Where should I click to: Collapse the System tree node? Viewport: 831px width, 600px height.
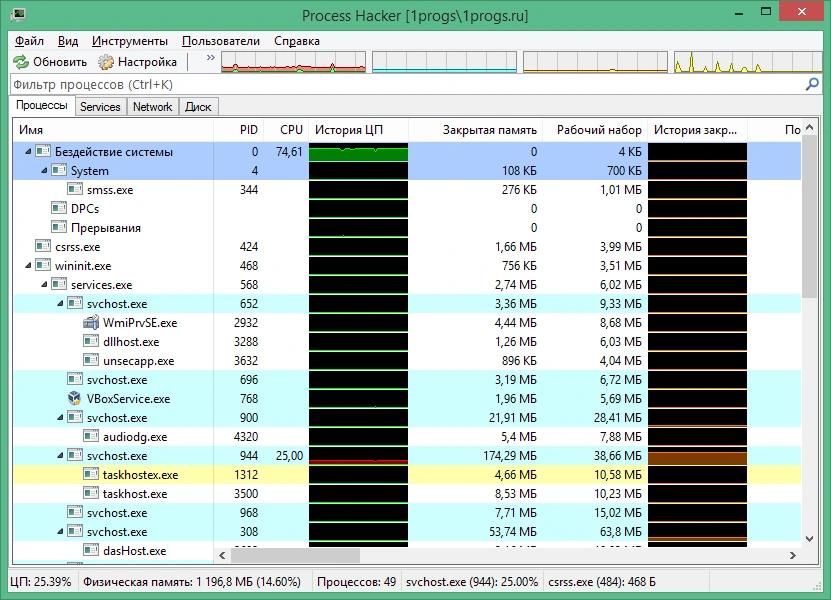pyautogui.click(x=44, y=171)
